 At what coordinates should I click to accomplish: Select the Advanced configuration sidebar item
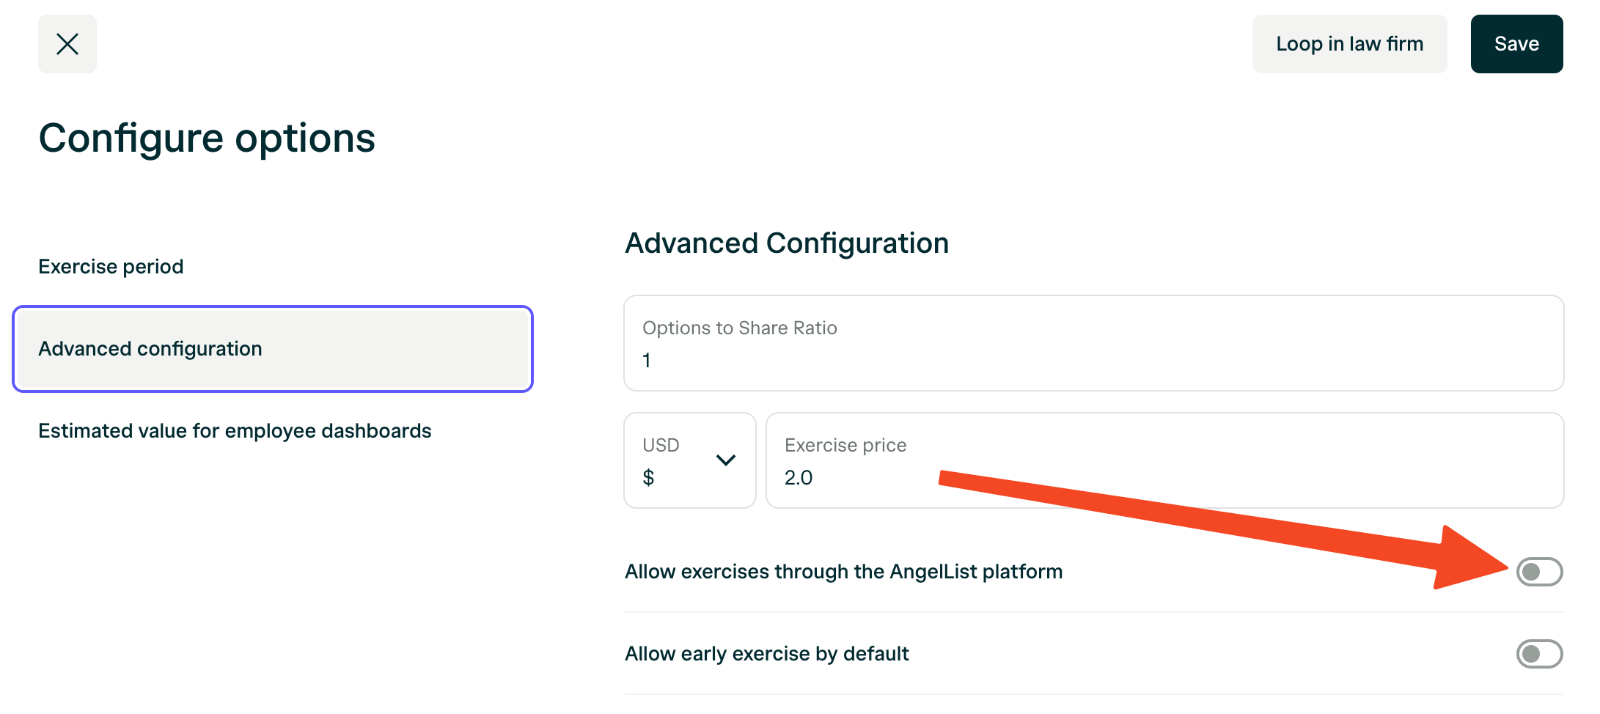click(273, 349)
